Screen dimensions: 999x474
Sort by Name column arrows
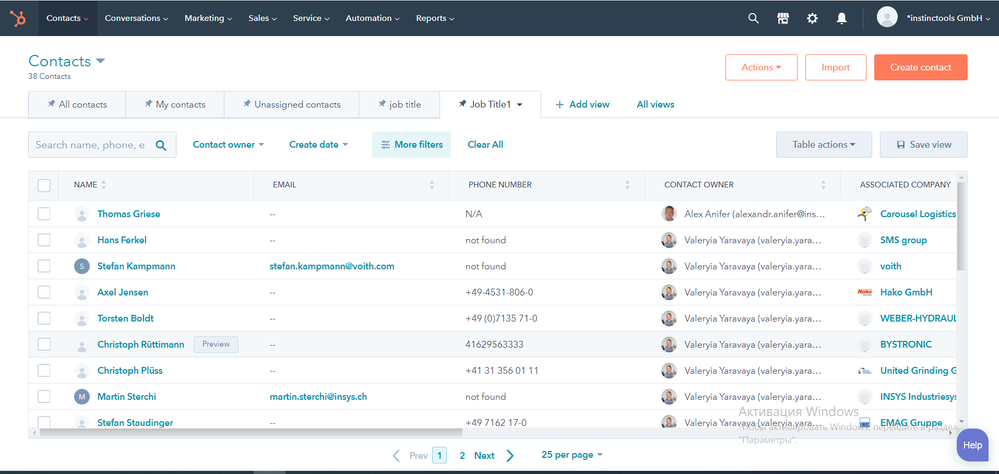(104, 185)
